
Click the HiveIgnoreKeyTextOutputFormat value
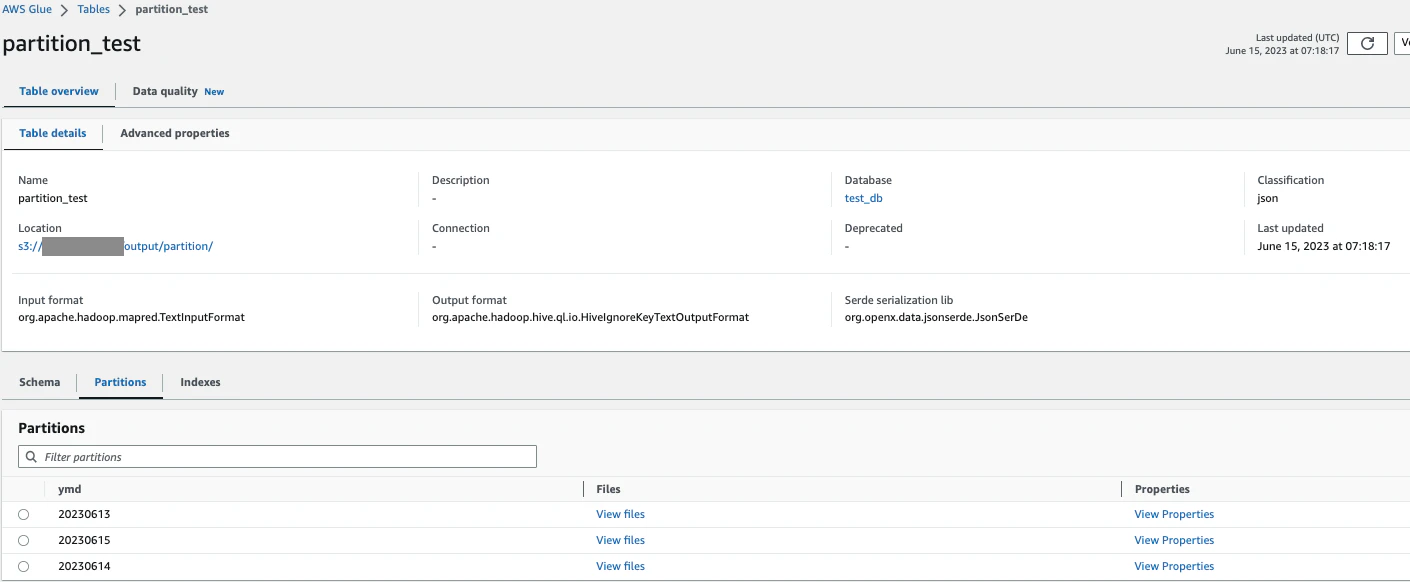coord(590,317)
